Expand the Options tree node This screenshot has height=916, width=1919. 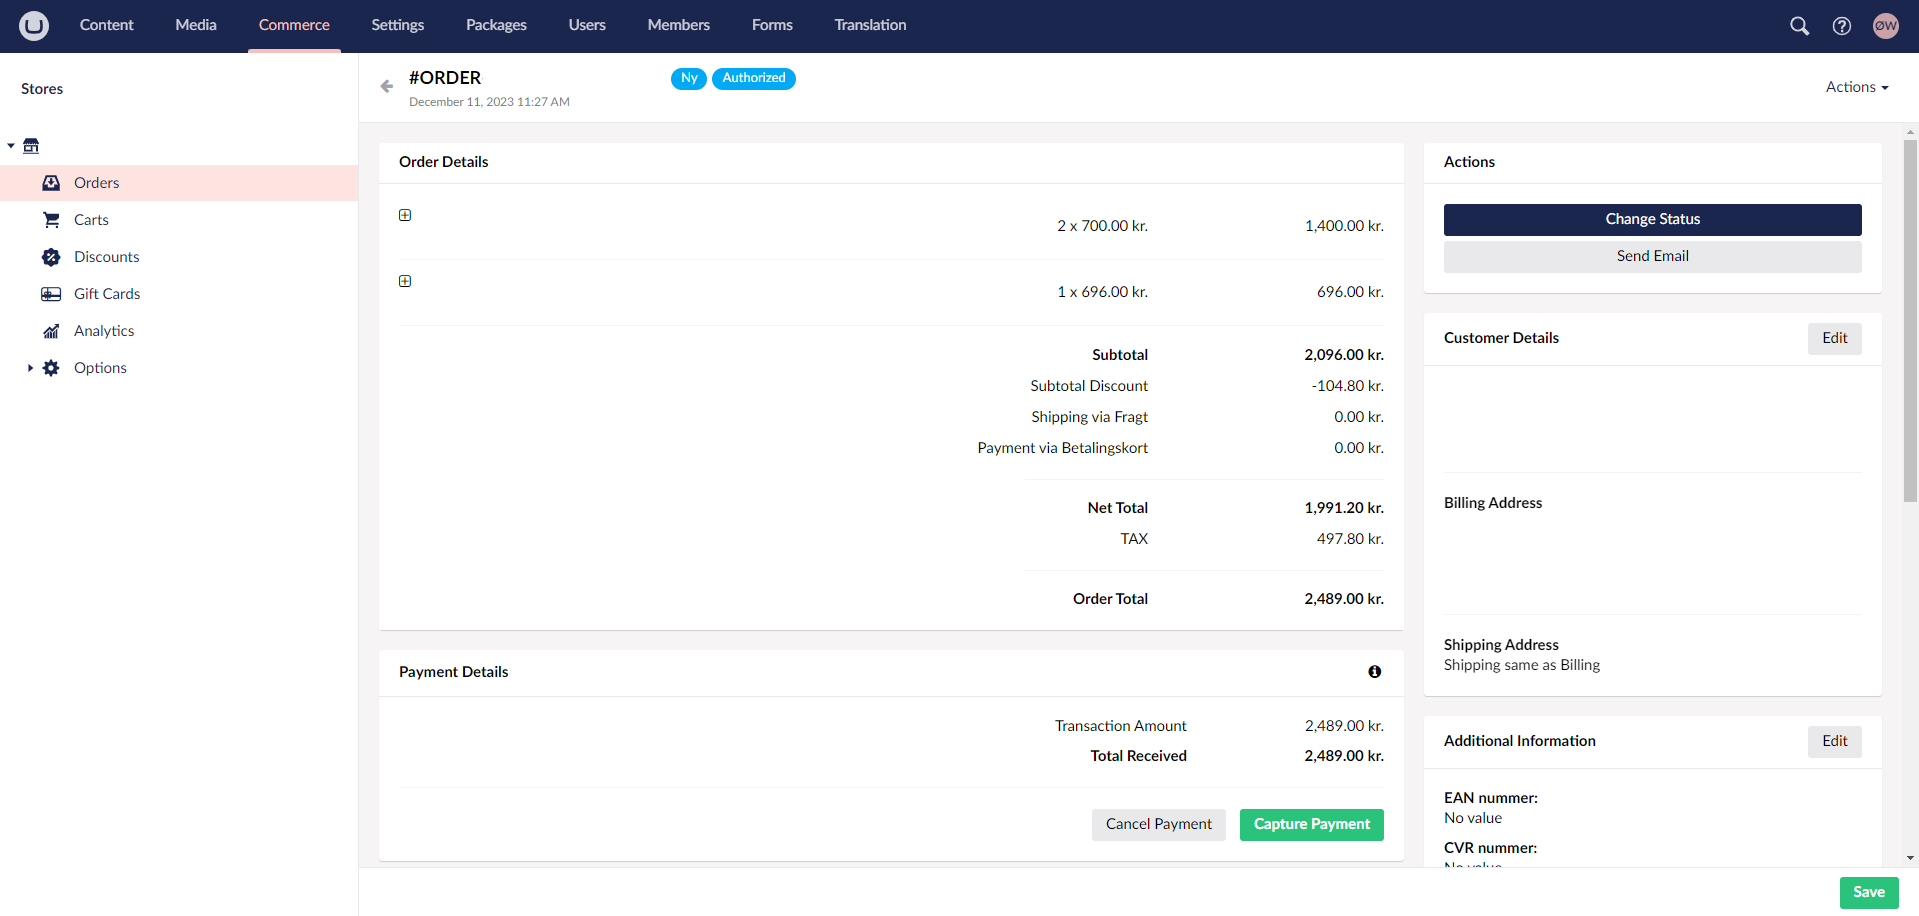tap(29, 367)
